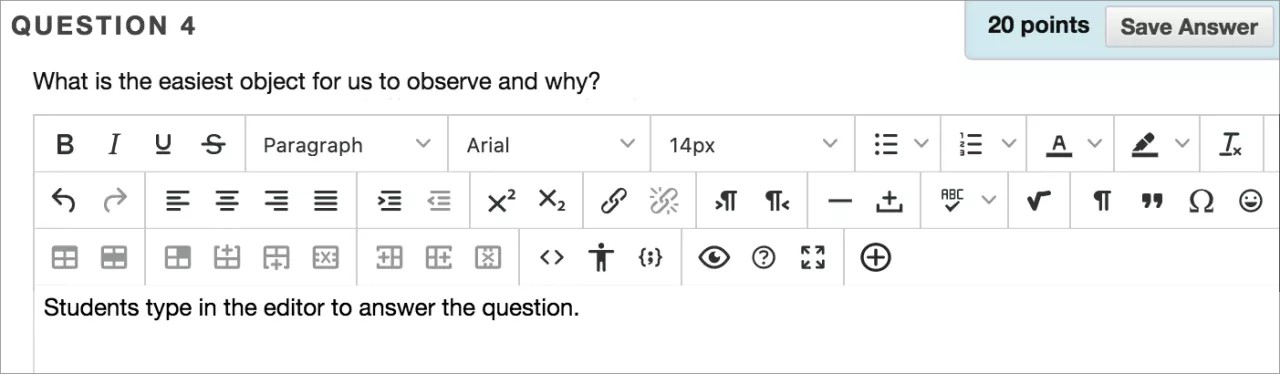This screenshot has width=1280, height=374.
Task: Insert or edit a link
Action: (x=613, y=201)
